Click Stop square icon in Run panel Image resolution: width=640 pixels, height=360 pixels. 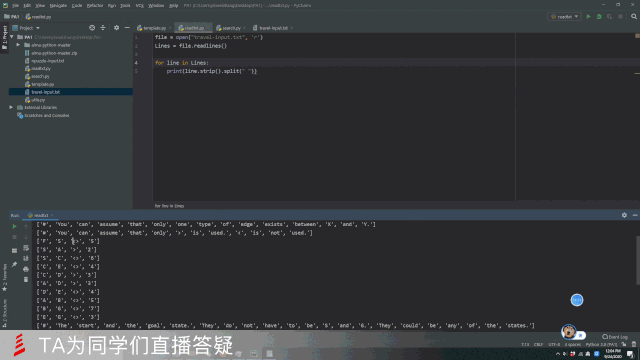pyautogui.click(x=14, y=237)
